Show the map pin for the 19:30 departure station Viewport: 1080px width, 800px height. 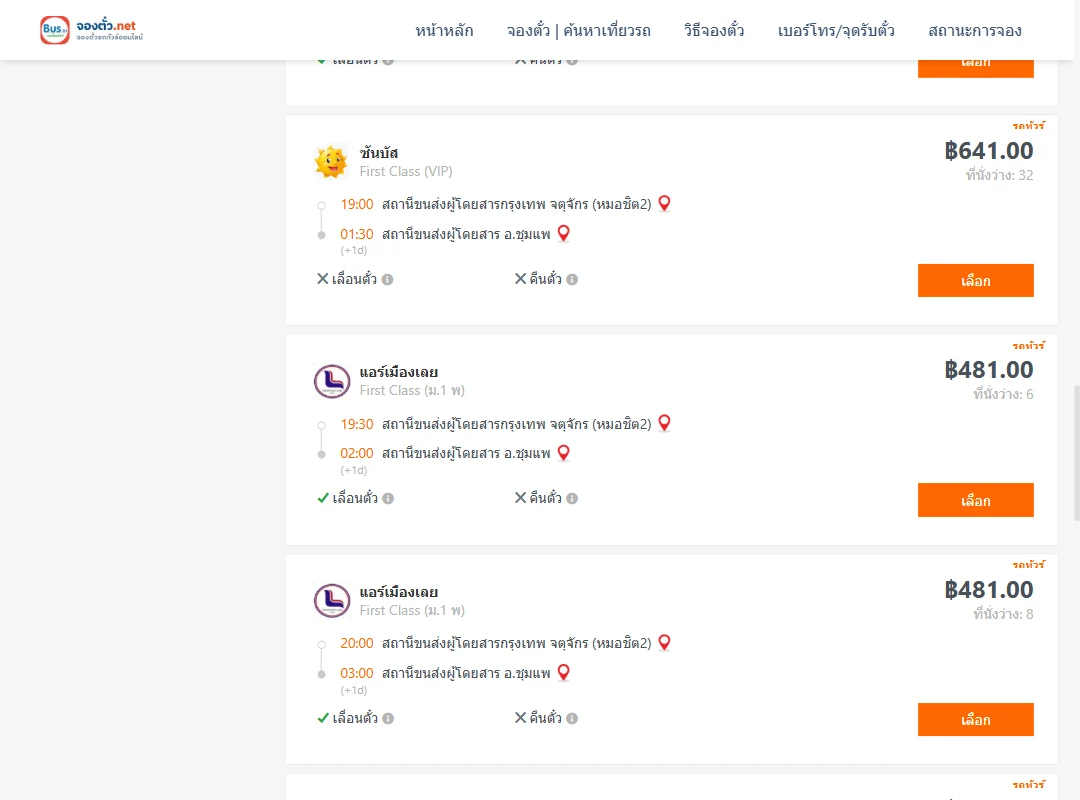pos(664,423)
